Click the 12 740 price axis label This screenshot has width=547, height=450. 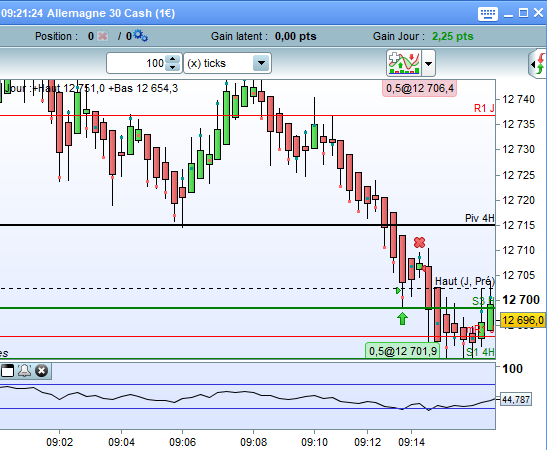coord(519,99)
